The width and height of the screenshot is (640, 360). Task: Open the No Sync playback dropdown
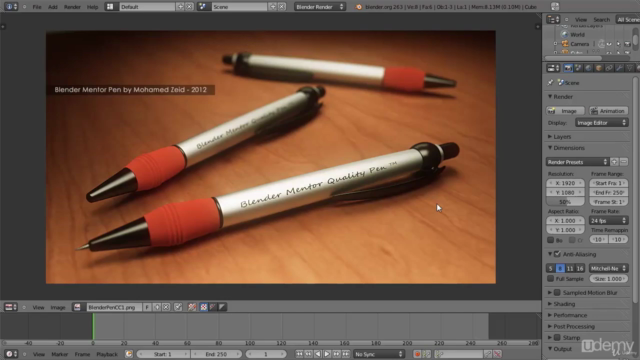(379, 354)
